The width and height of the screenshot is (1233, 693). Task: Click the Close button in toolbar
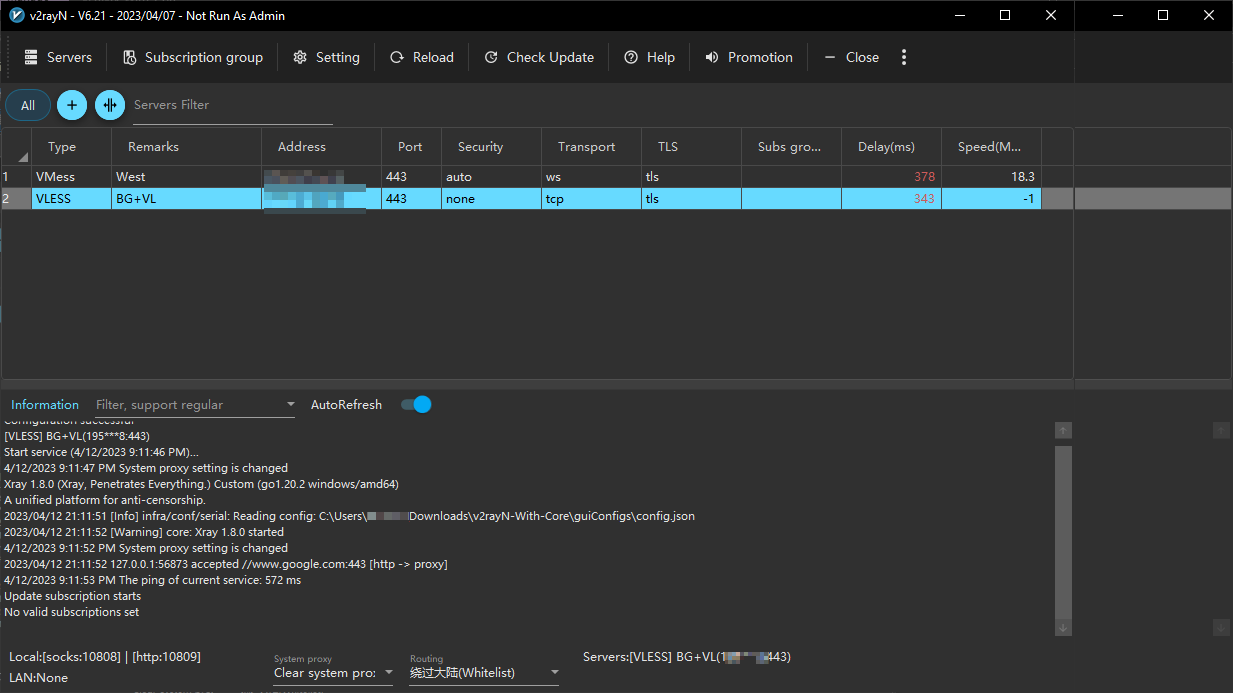(851, 57)
